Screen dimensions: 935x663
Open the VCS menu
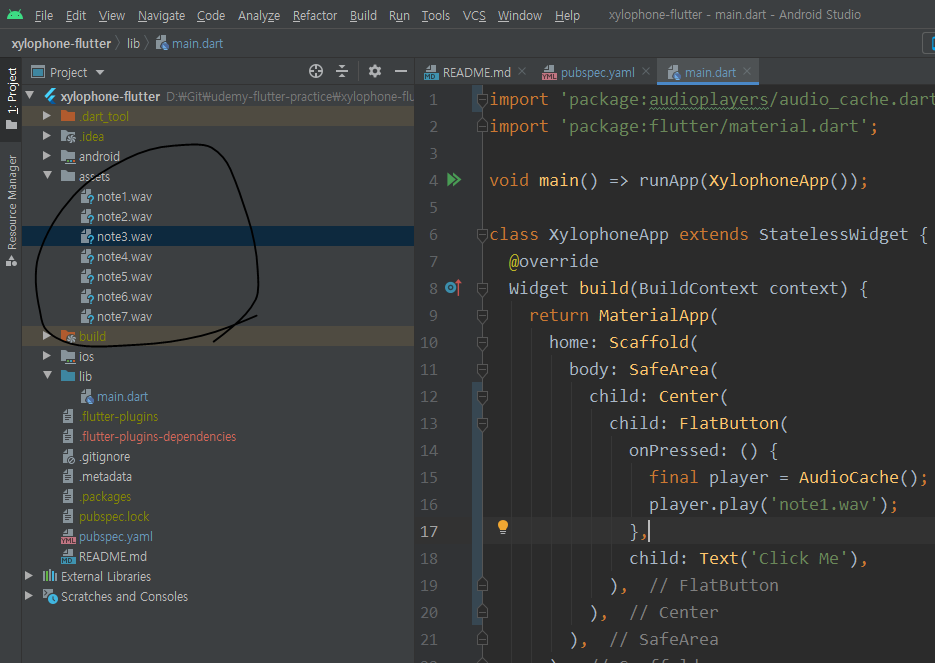pyautogui.click(x=474, y=16)
